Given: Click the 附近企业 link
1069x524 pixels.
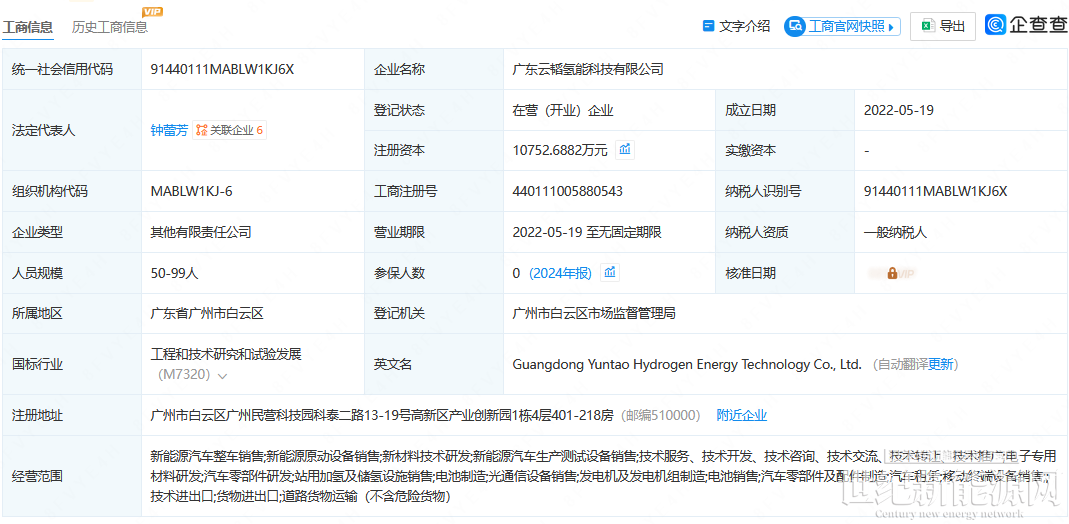Looking at the screenshot, I should (x=741, y=415).
